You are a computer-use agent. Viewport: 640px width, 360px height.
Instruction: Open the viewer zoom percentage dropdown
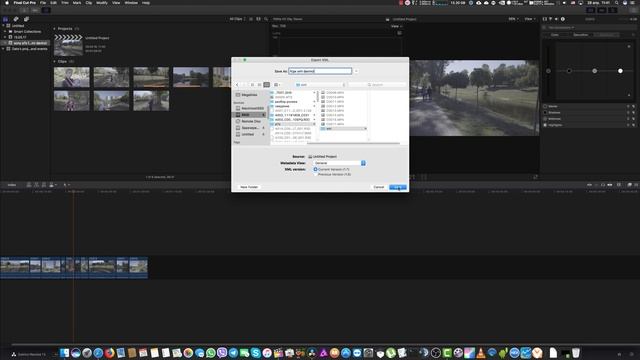pyautogui.click(x=513, y=19)
